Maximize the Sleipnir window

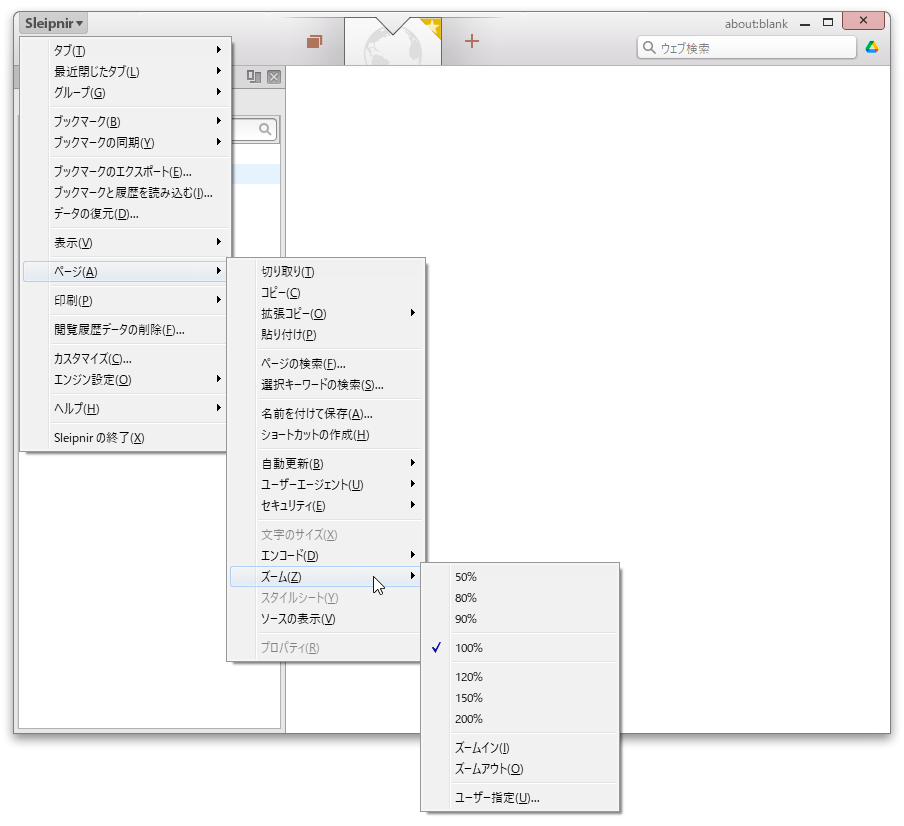pos(828,22)
